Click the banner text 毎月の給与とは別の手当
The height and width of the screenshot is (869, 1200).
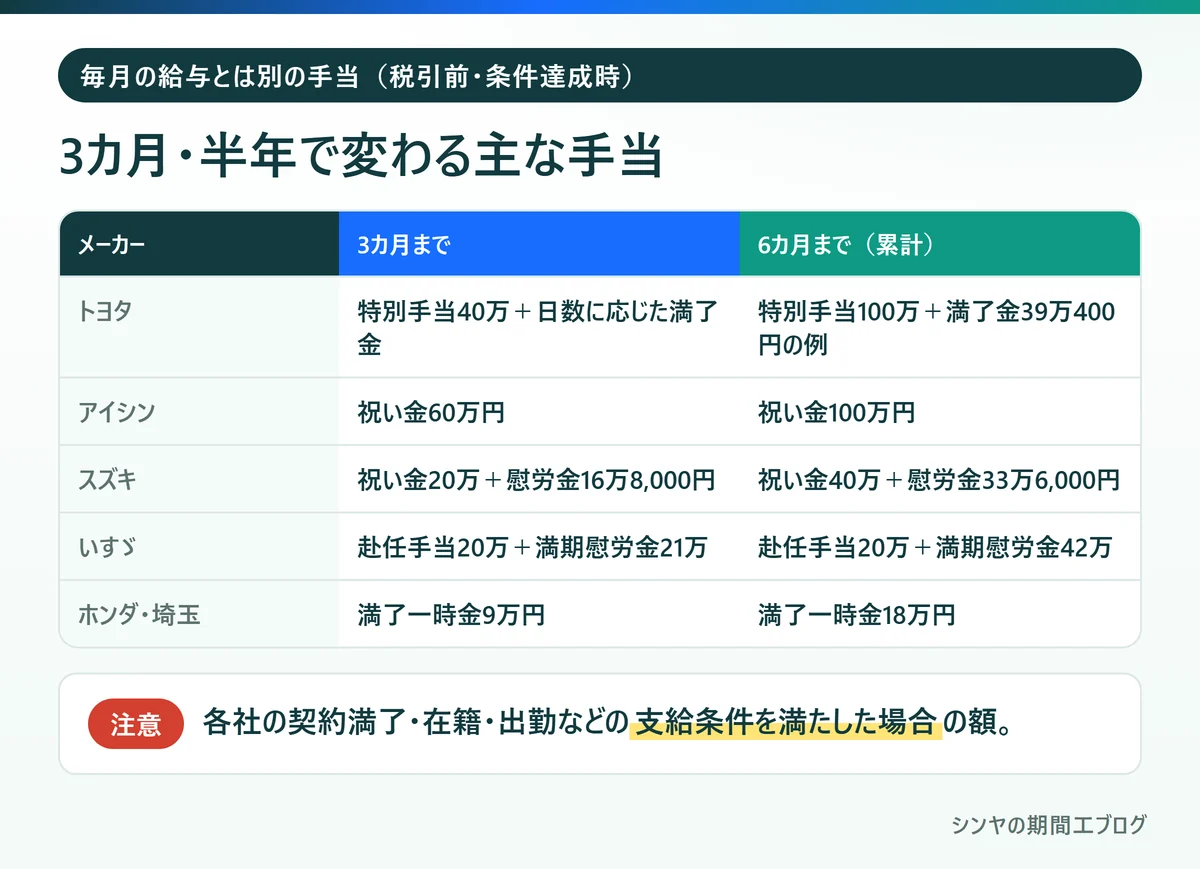pos(218,75)
